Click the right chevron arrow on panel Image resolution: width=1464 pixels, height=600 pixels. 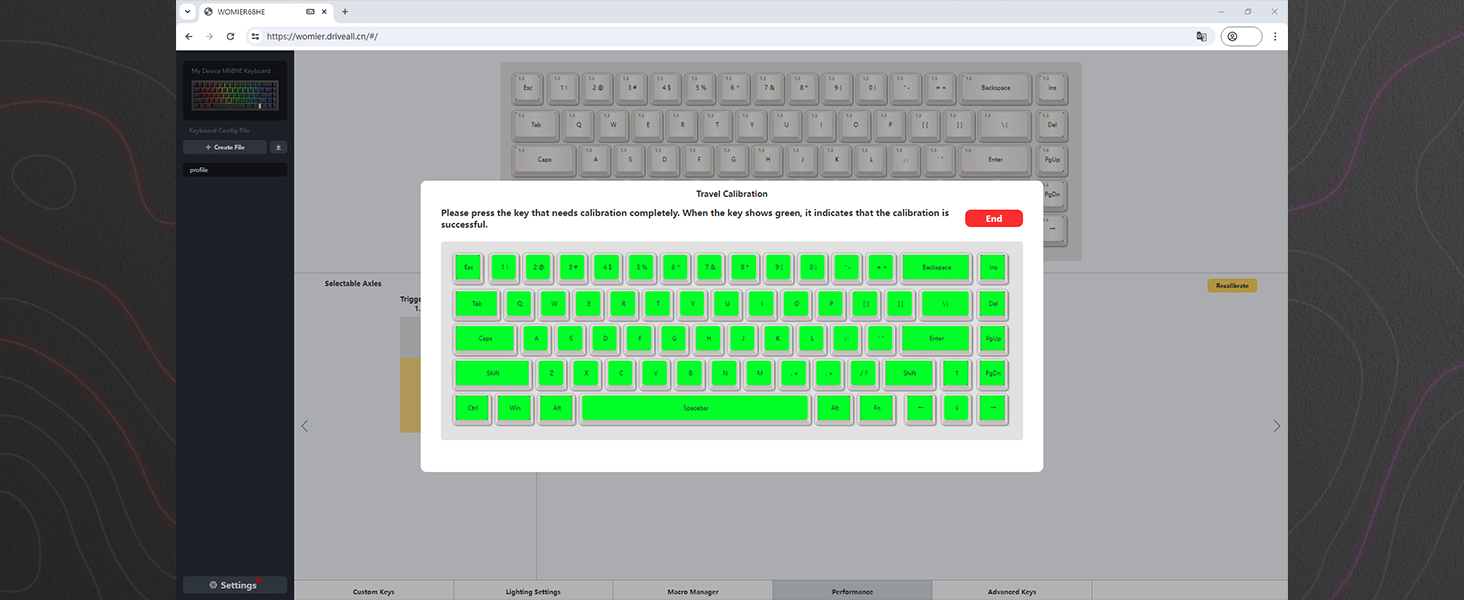coord(1276,426)
